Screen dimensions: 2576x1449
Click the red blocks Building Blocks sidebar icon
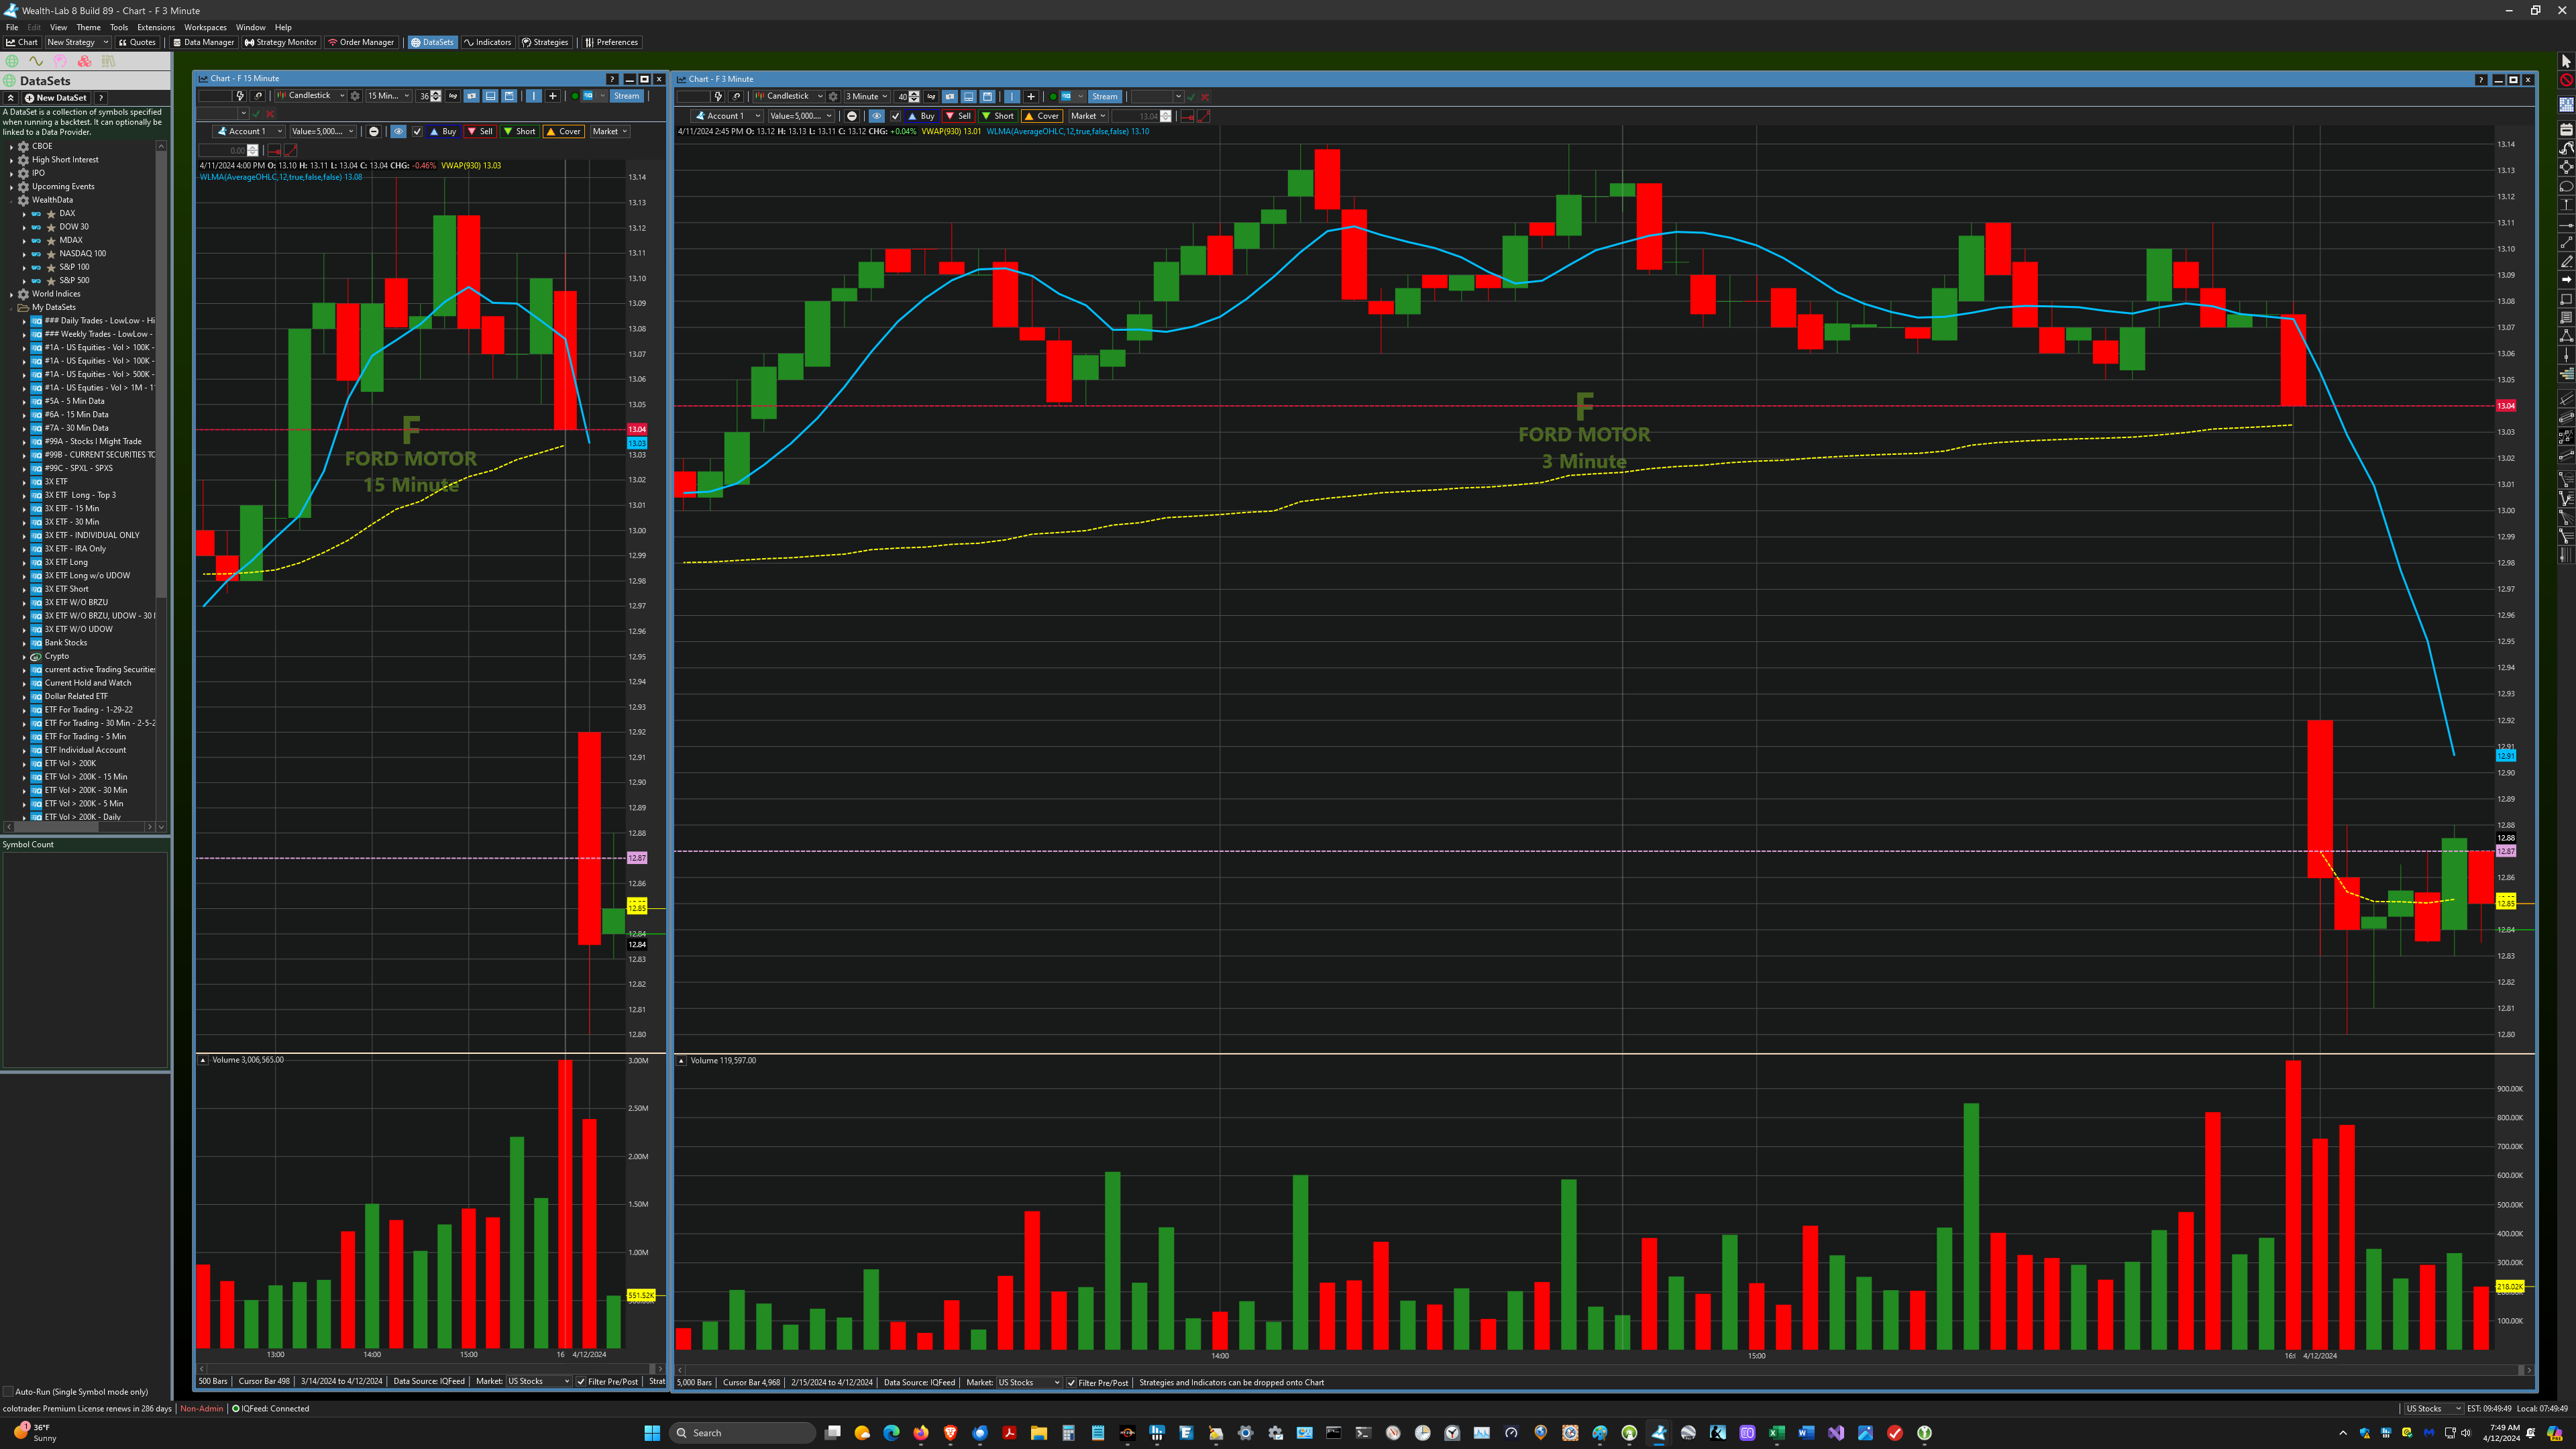pos(84,61)
